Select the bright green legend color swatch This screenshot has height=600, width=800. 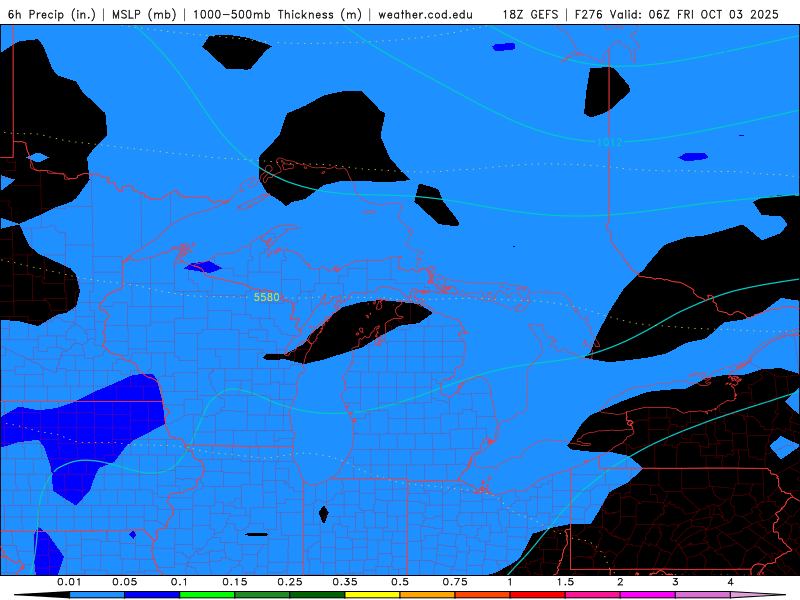point(207,595)
